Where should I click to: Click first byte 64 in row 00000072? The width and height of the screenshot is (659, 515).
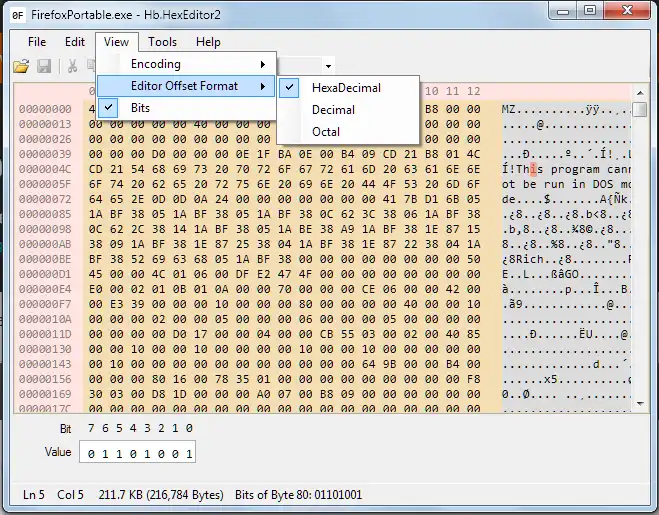click(x=95, y=199)
